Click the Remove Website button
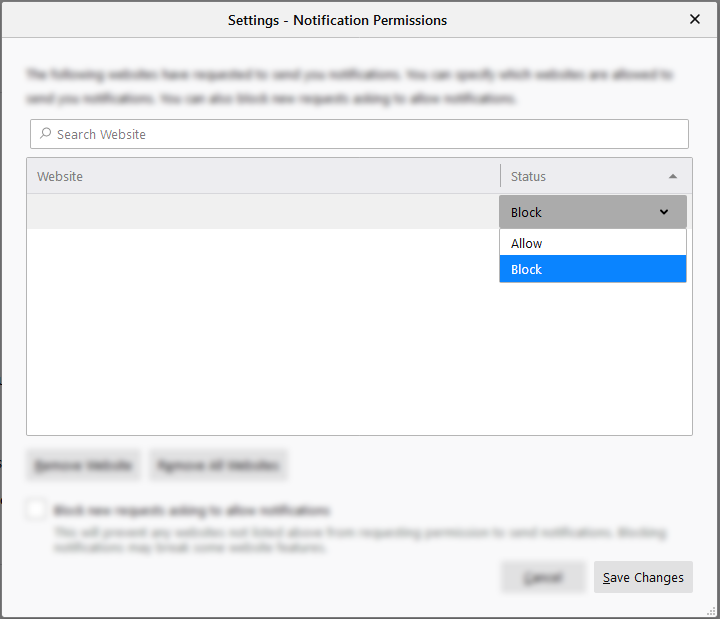This screenshot has height=619, width=720. [83, 466]
